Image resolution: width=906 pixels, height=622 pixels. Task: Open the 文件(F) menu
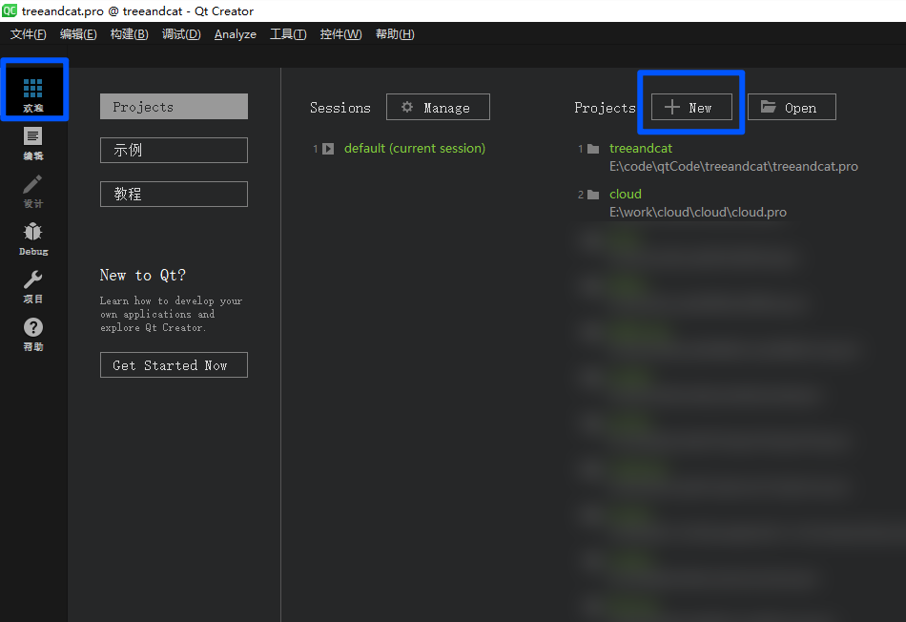[x=28, y=34]
